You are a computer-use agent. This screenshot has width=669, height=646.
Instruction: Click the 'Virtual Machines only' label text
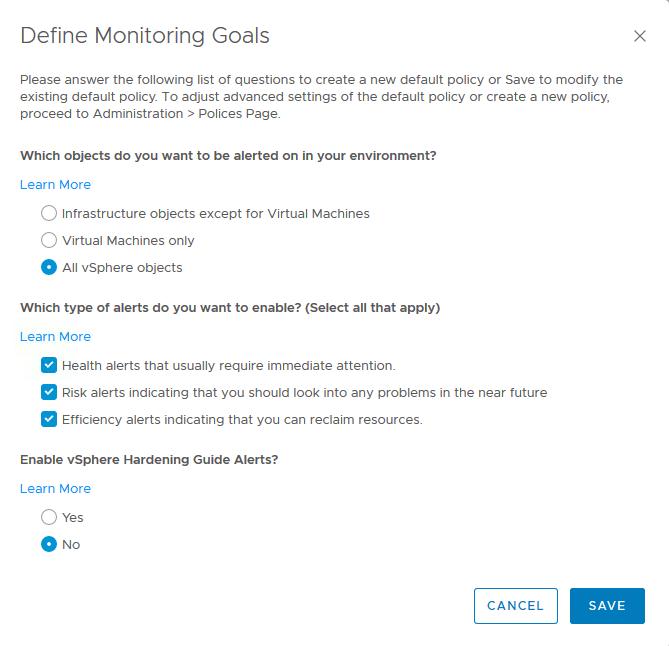coord(128,241)
